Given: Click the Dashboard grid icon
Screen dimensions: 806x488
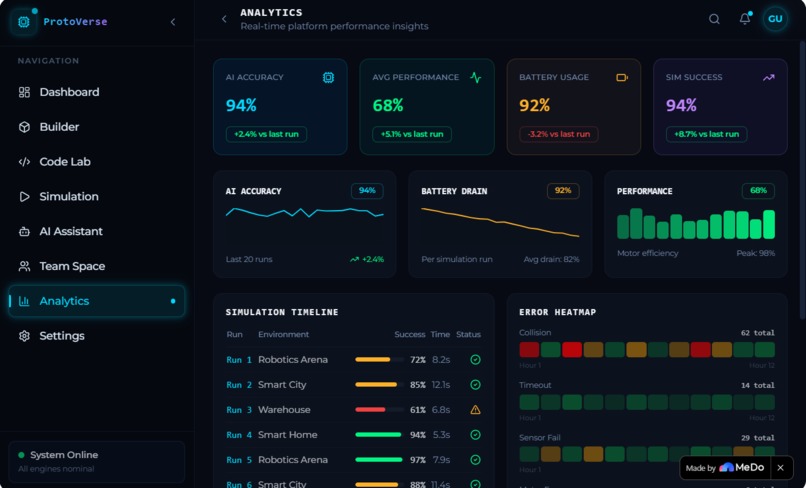Looking at the screenshot, I should [x=24, y=92].
